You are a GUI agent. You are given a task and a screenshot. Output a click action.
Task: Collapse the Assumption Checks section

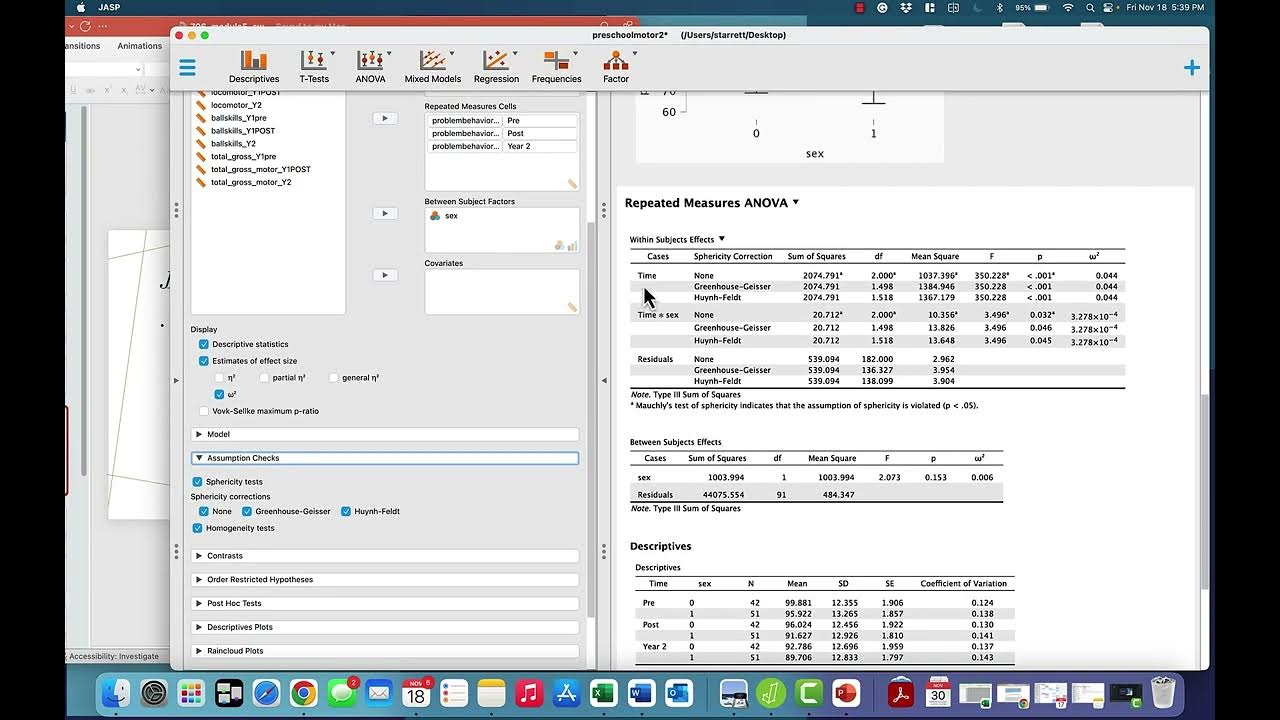pyautogui.click(x=385, y=458)
